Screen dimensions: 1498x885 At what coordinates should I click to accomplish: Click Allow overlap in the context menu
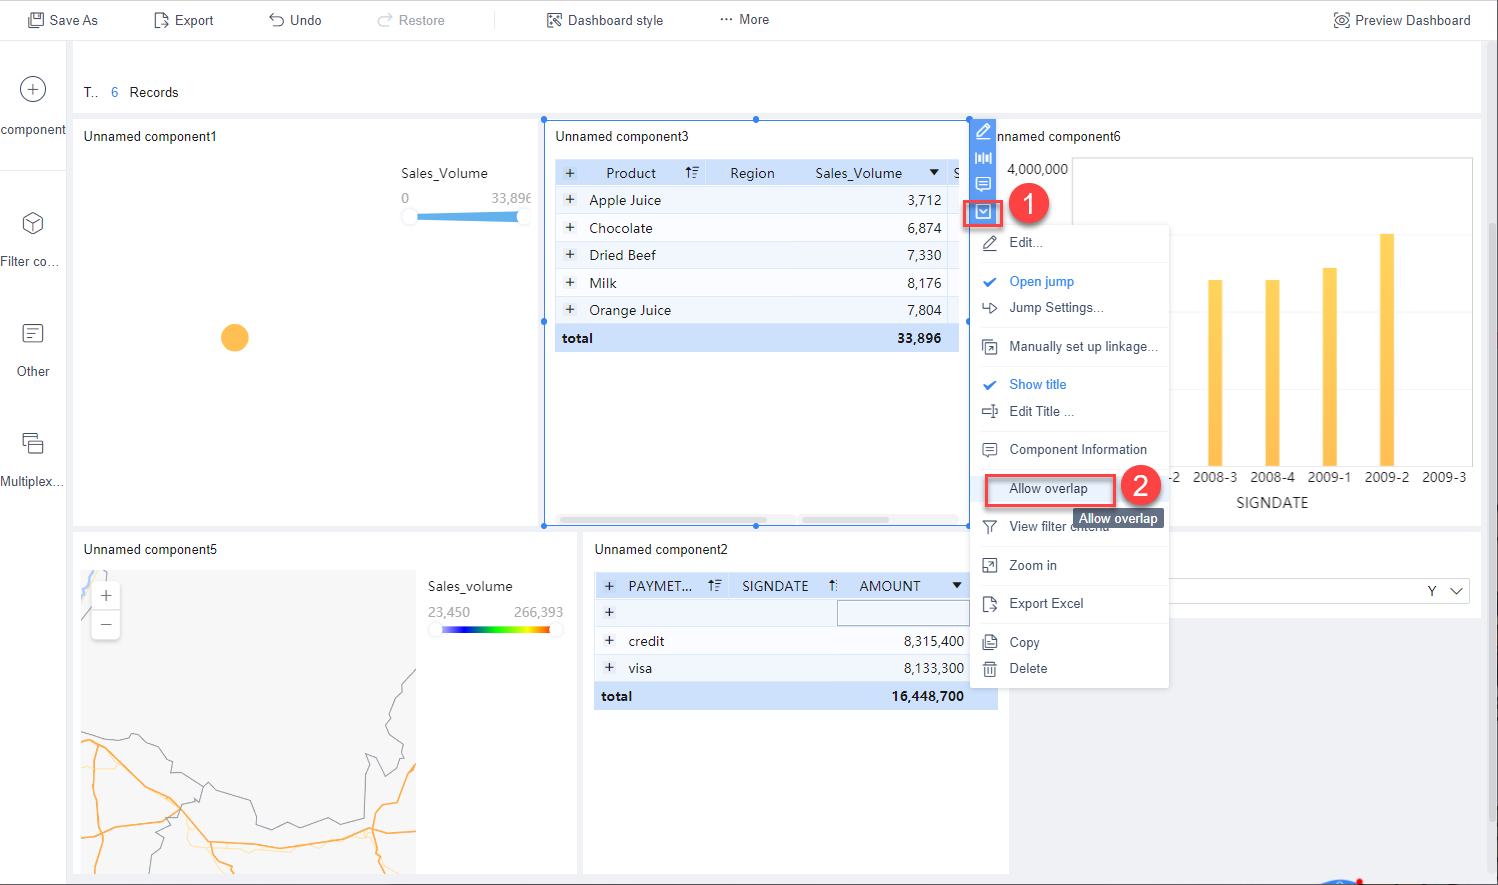pyautogui.click(x=1049, y=489)
